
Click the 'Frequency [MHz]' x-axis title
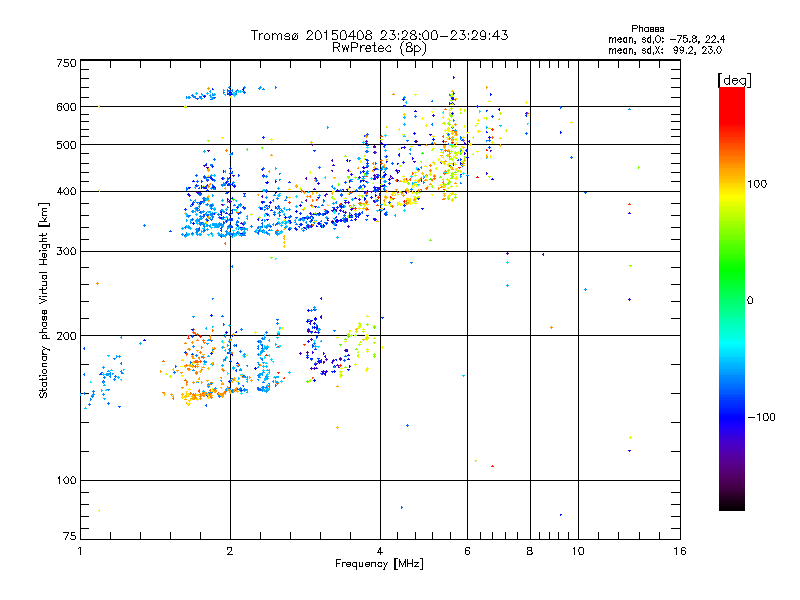coord(379,564)
